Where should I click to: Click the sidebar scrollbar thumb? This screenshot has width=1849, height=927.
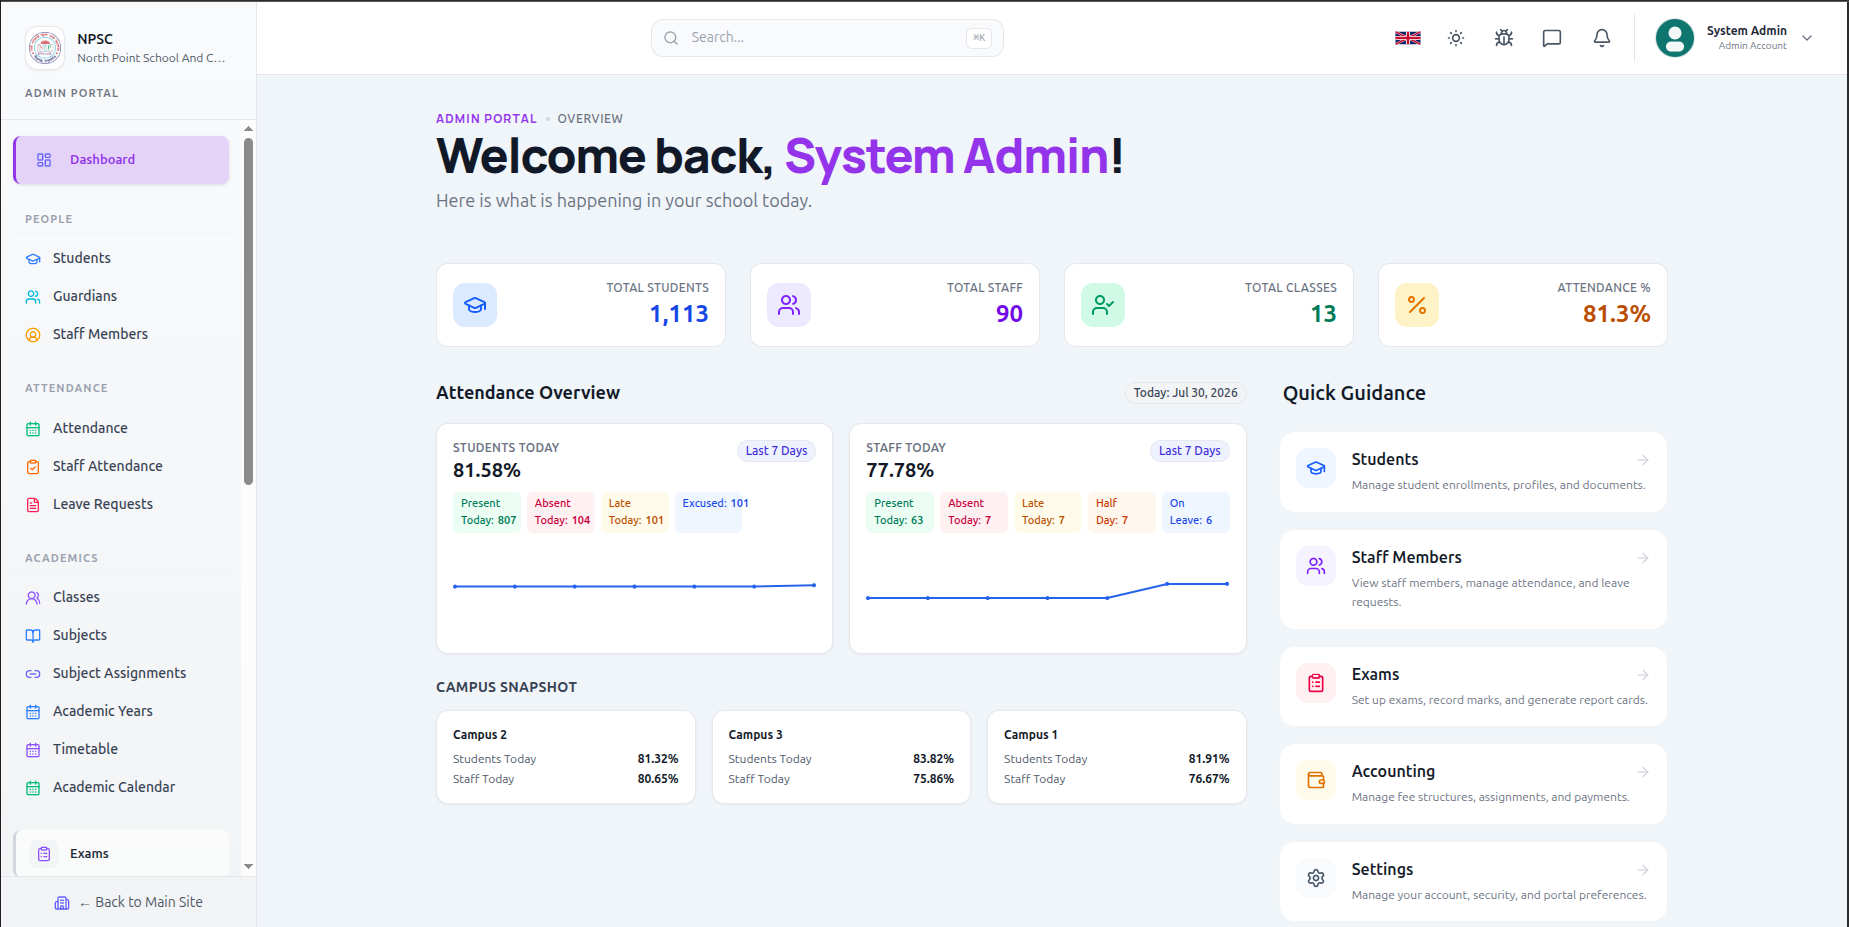(248, 312)
